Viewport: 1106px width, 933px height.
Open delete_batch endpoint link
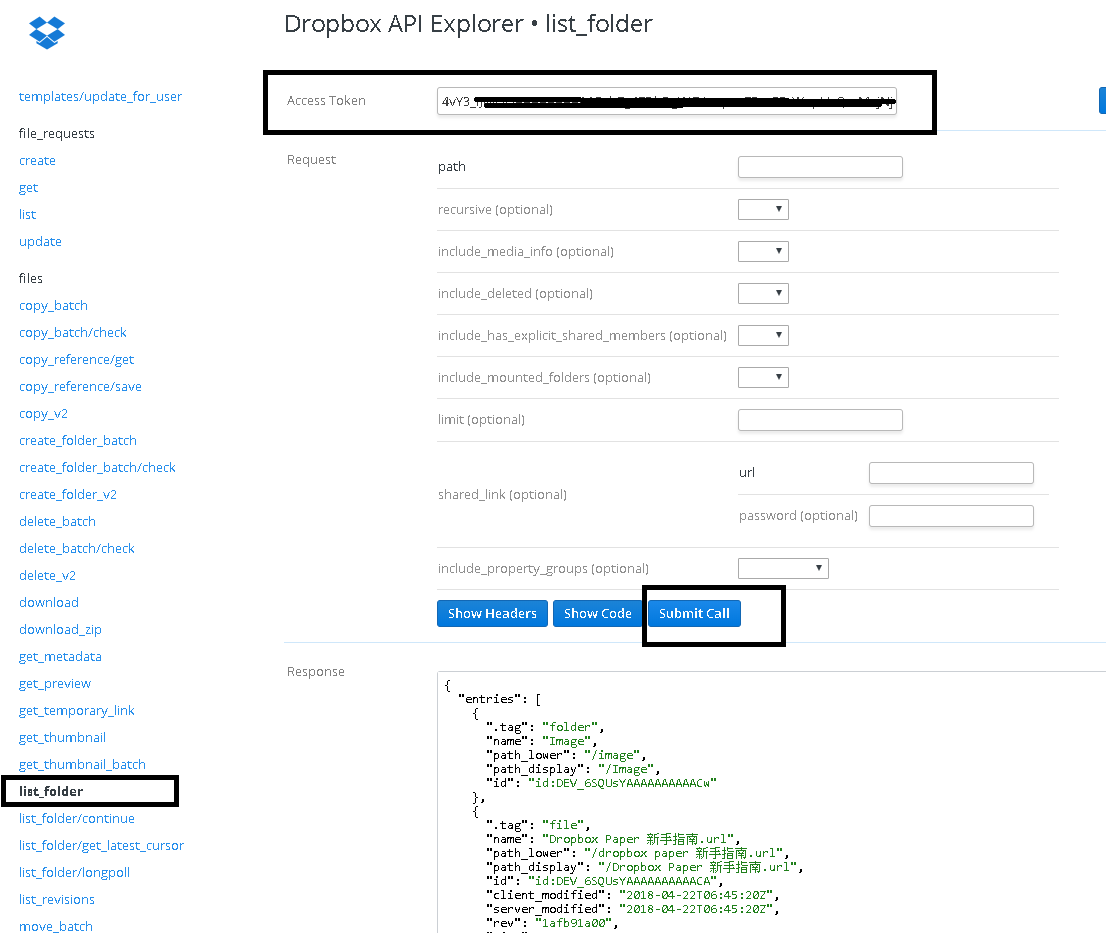57,522
